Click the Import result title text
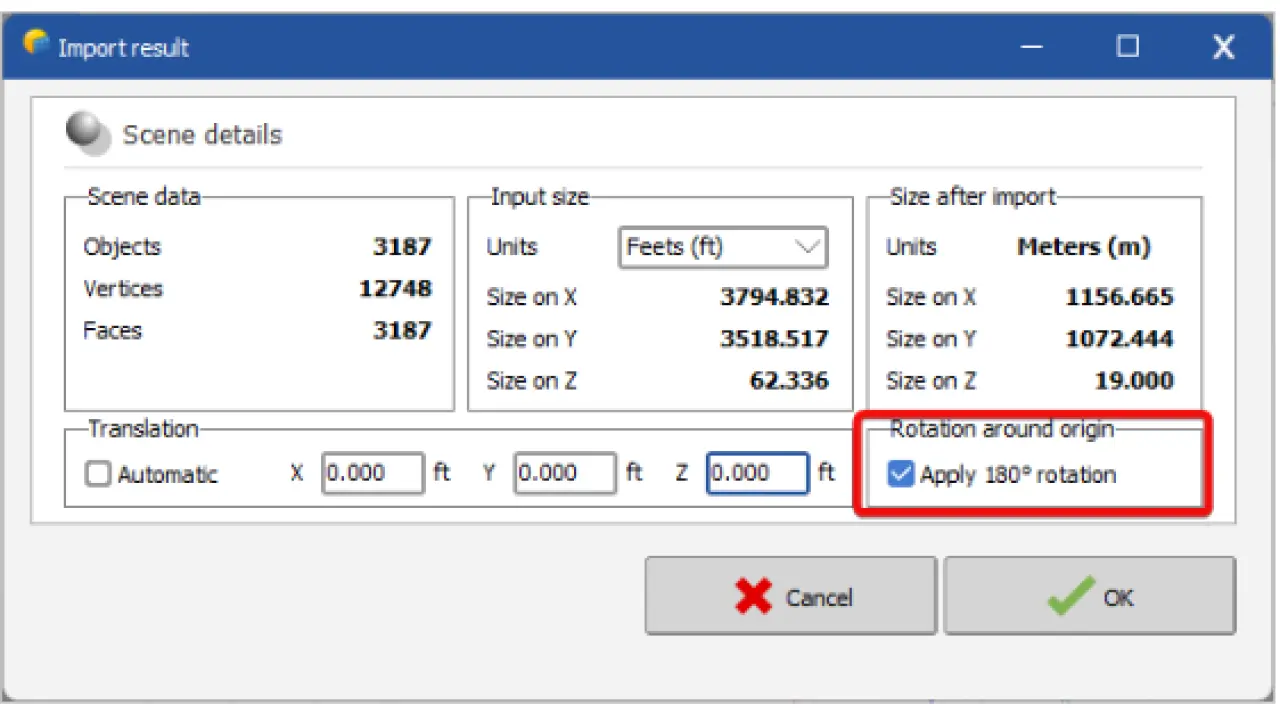 tap(123, 48)
